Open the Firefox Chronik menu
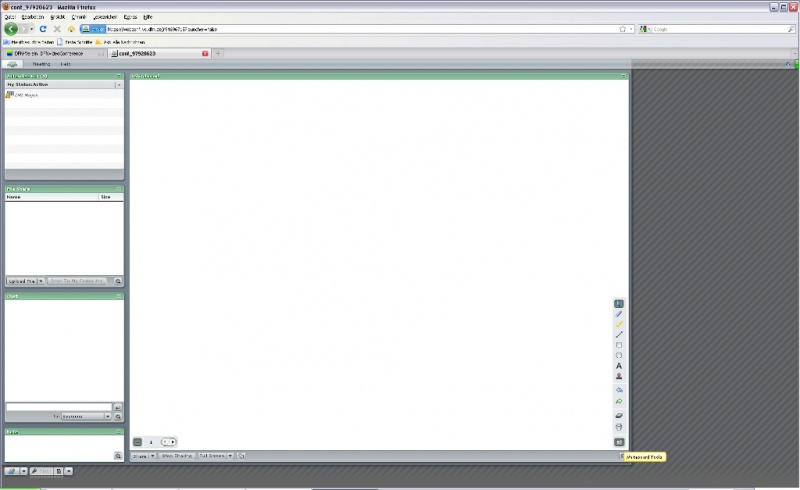This screenshot has height=490, width=800. (79, 17)
